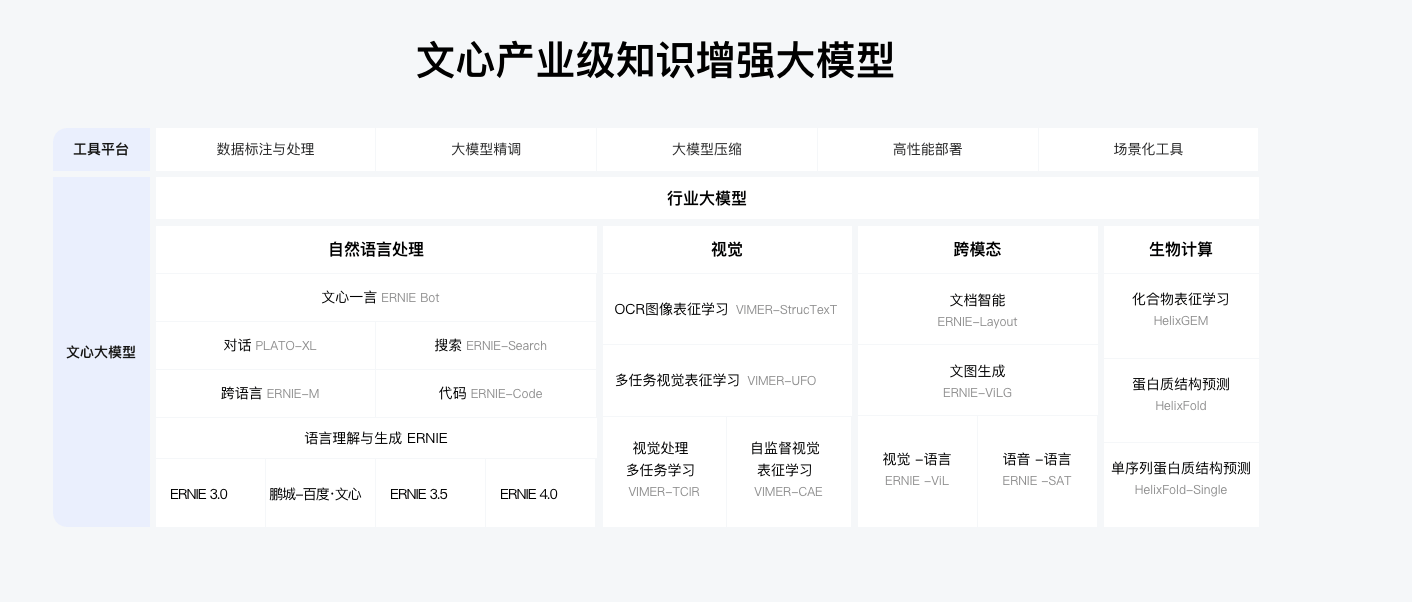Open 数据标注与处理 tool cell
This screenshot has width=1412, height=602.
(266, 149)
